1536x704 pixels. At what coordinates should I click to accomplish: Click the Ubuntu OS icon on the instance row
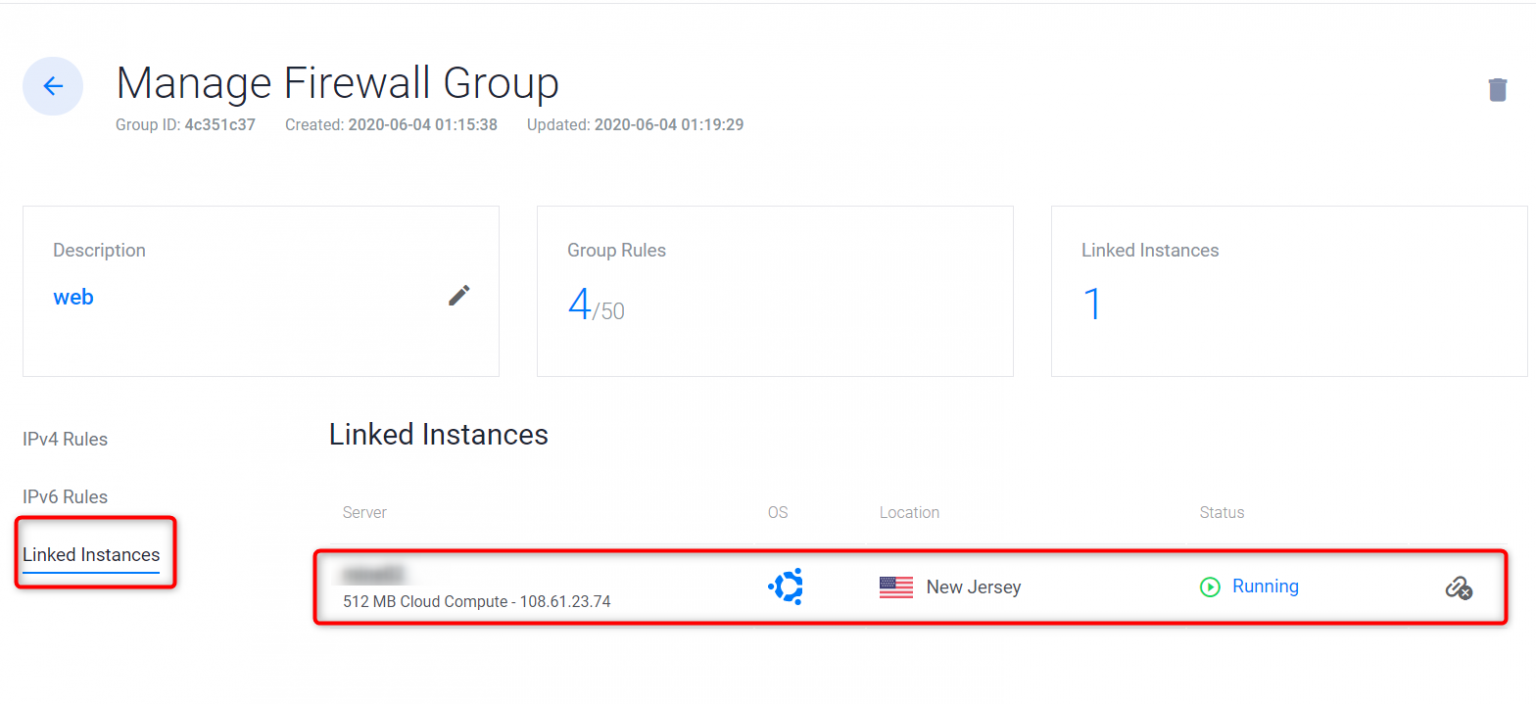coord(786,587)
